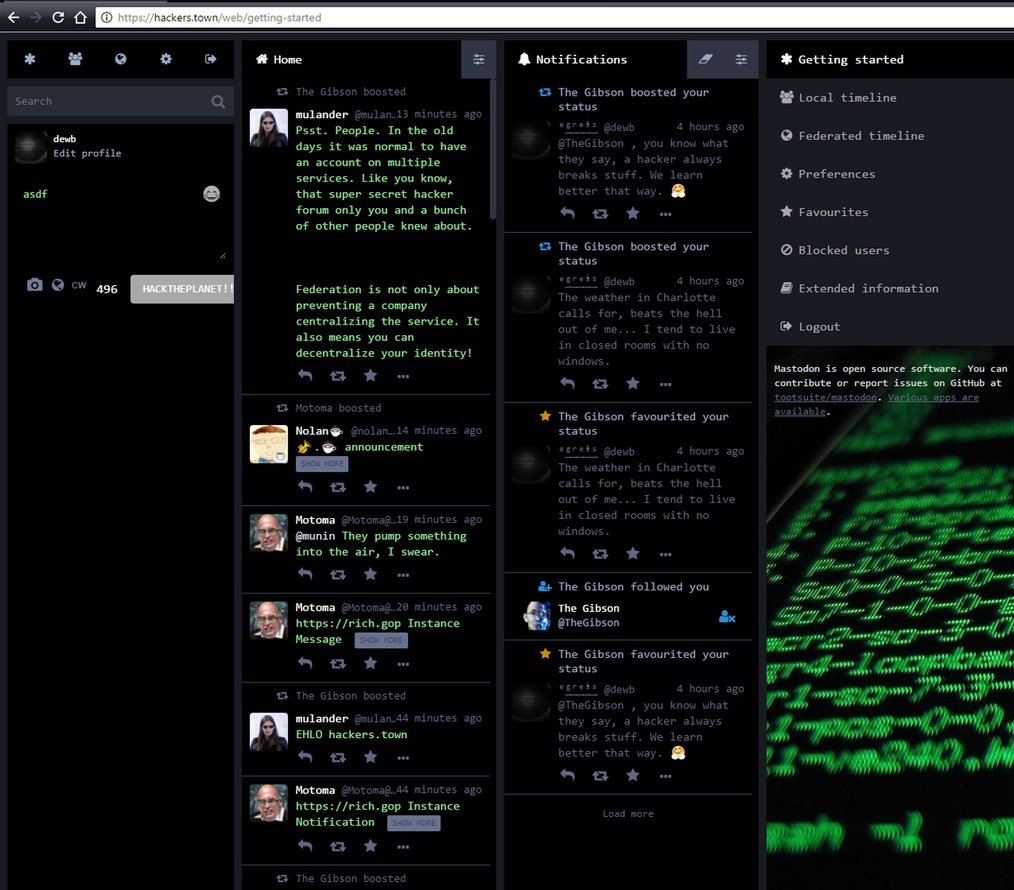Open Preferences gear icon in left nav
The image size is (1014, 890).
tap(166, 59)
